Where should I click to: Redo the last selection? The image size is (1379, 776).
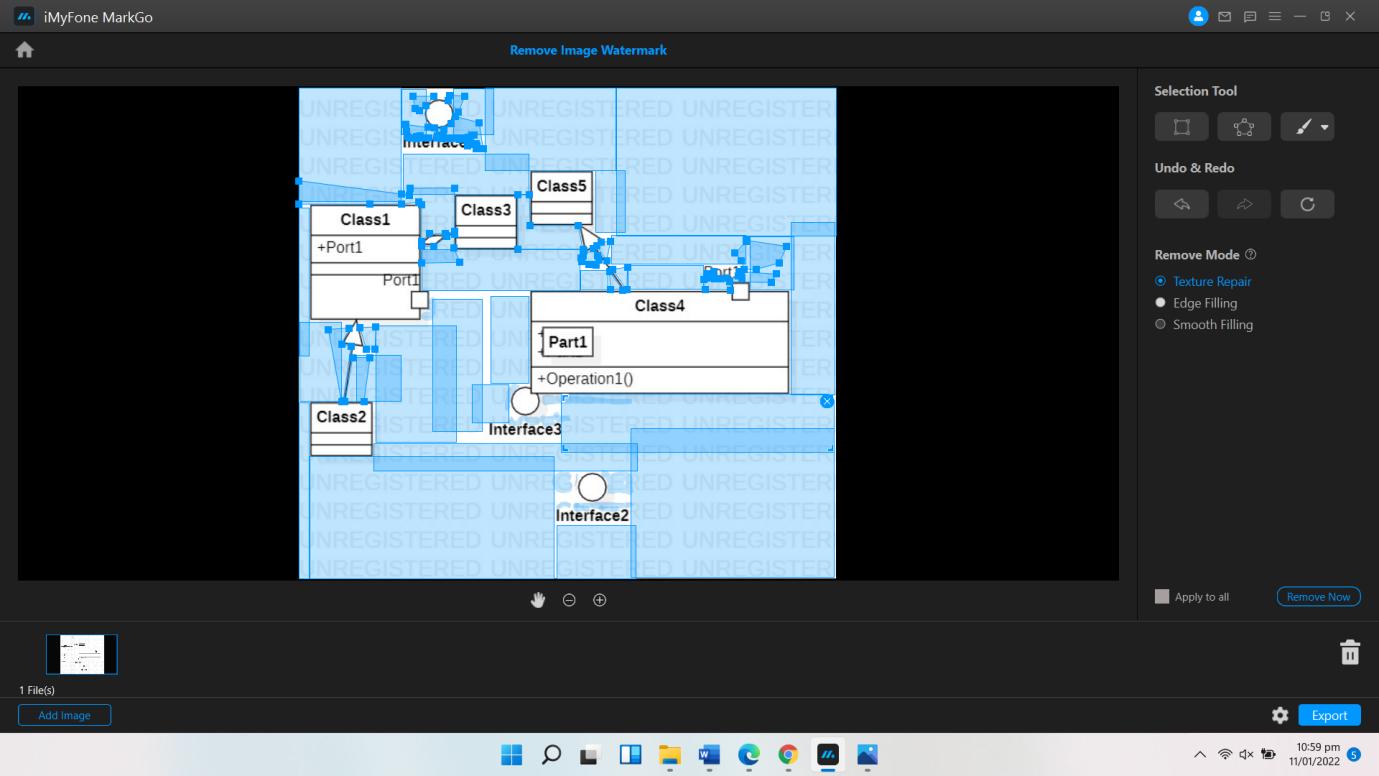[1244, 204]
